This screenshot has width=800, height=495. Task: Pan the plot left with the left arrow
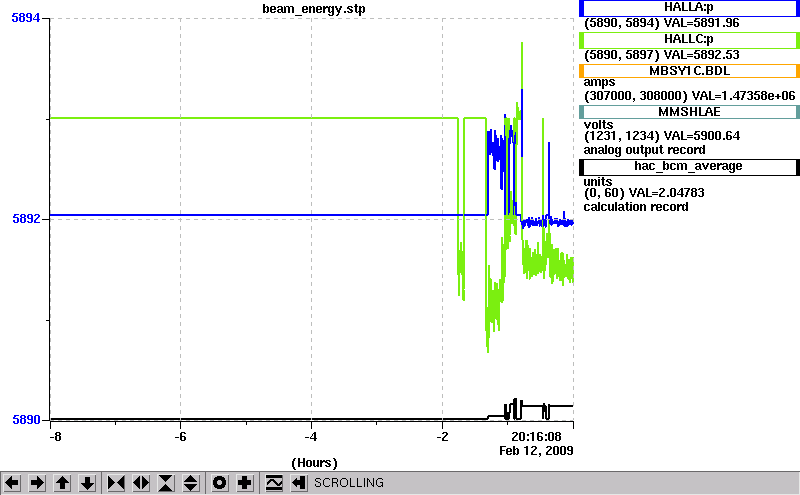(x=12, y=483)
